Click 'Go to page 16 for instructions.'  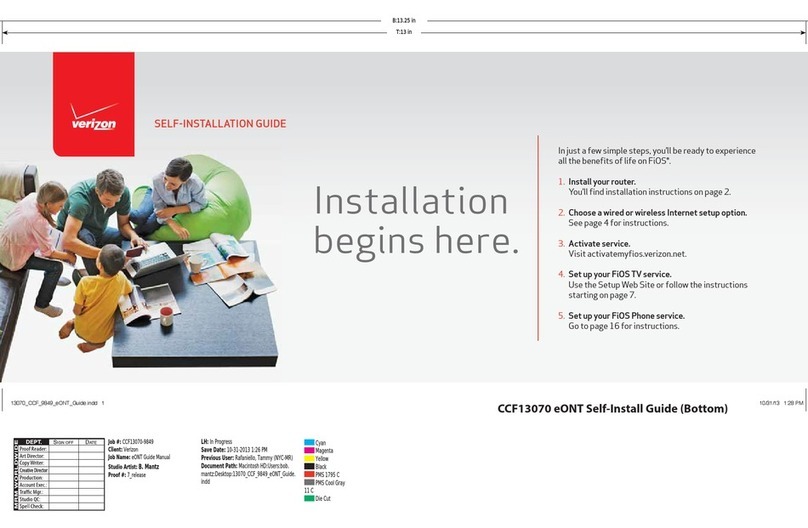tap(624, 326)
